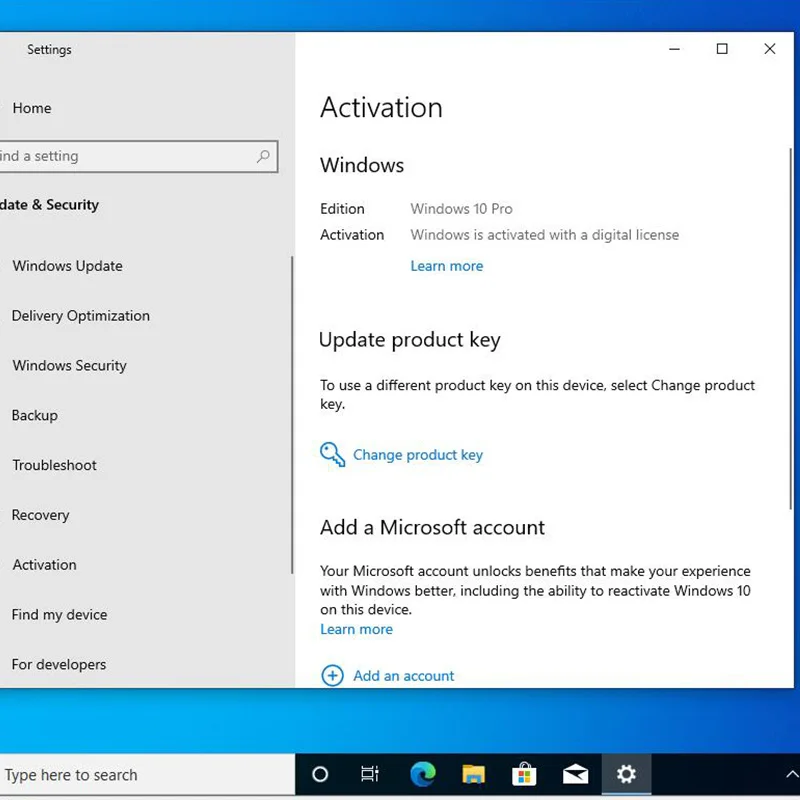The height and width of the screenshot is (800, 800).
Task: Click the Settings gear in the taskbar
Action: [626, 774]
